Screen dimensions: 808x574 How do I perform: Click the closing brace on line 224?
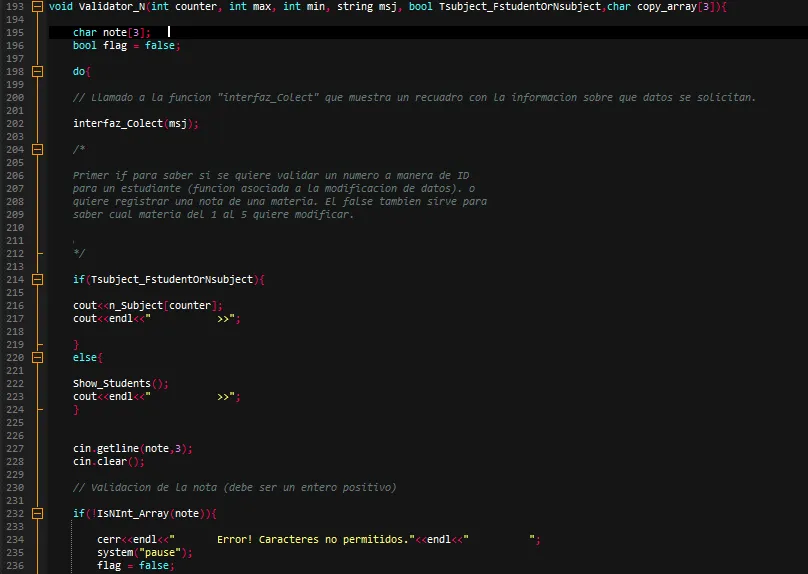pyautogui.click(x=76, y=410)
